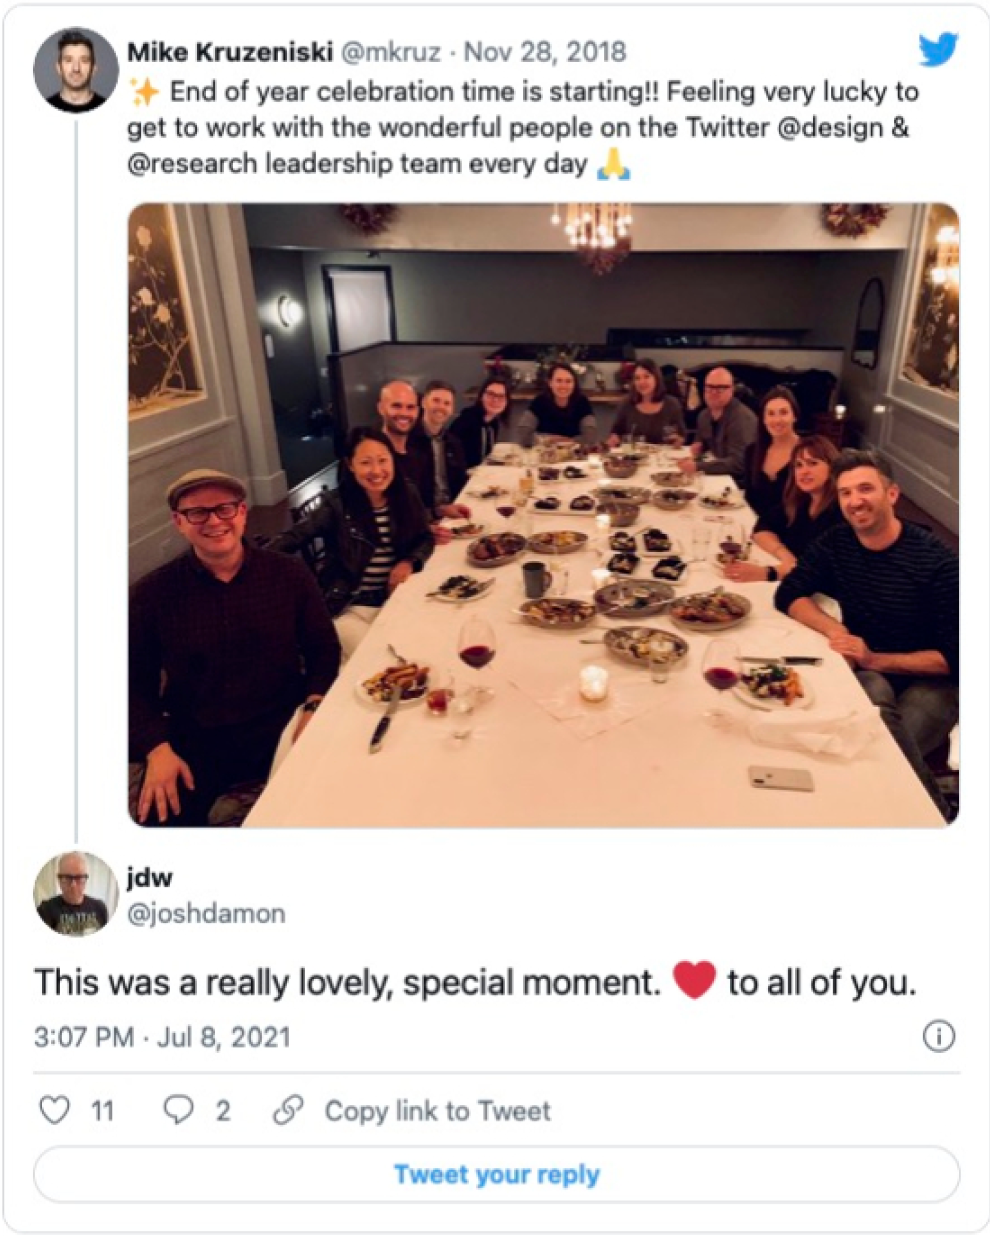Viewport: 990px width, 1236px height.
Task: Open the Nov 28, 2018 tweet date
Action: tap(545, 51)
